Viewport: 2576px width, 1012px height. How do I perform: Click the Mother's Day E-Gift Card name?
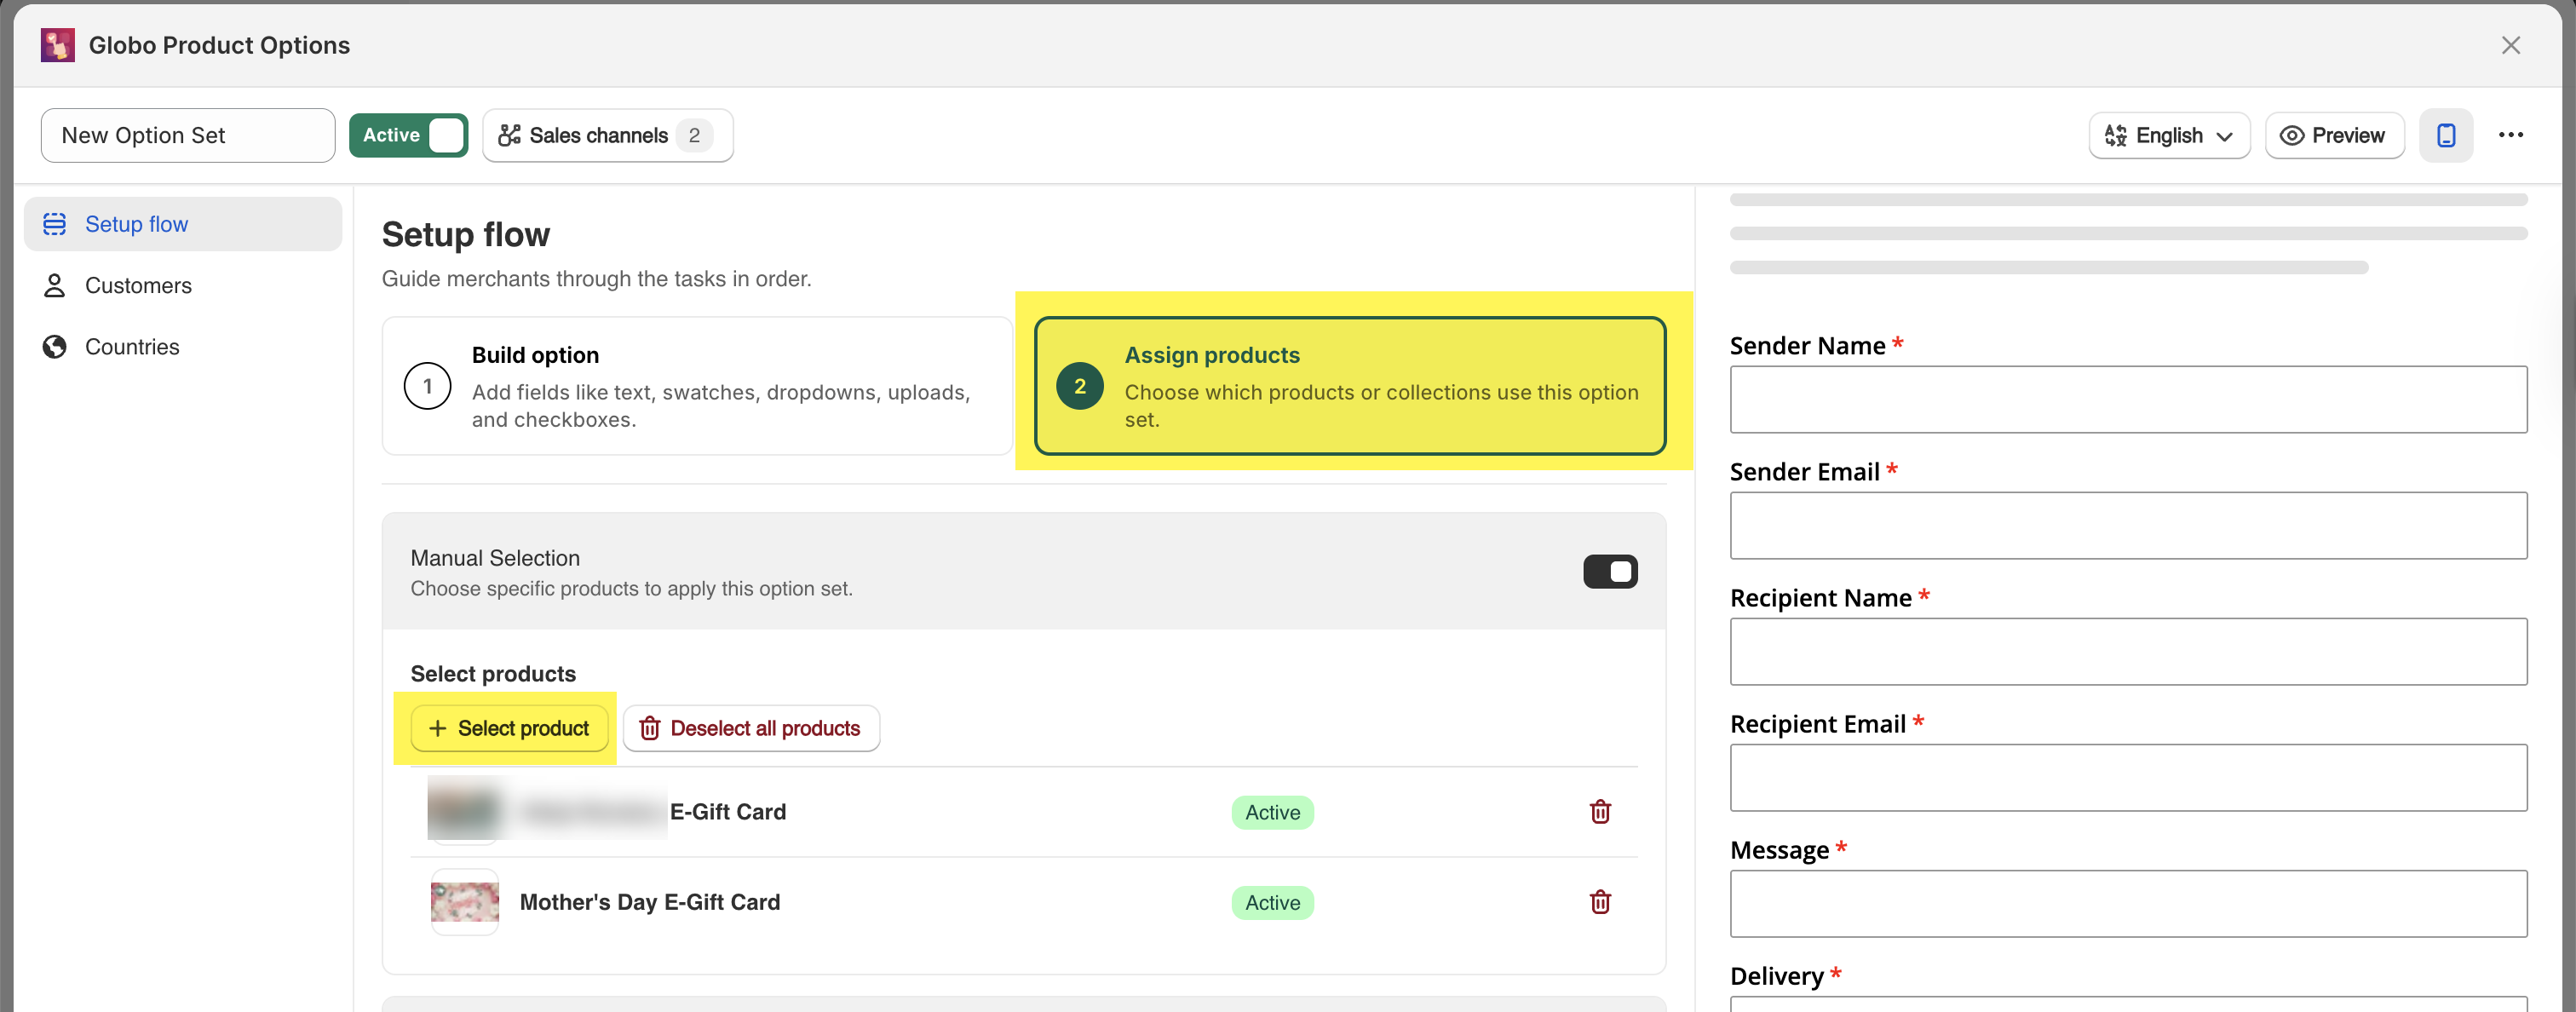650,902
